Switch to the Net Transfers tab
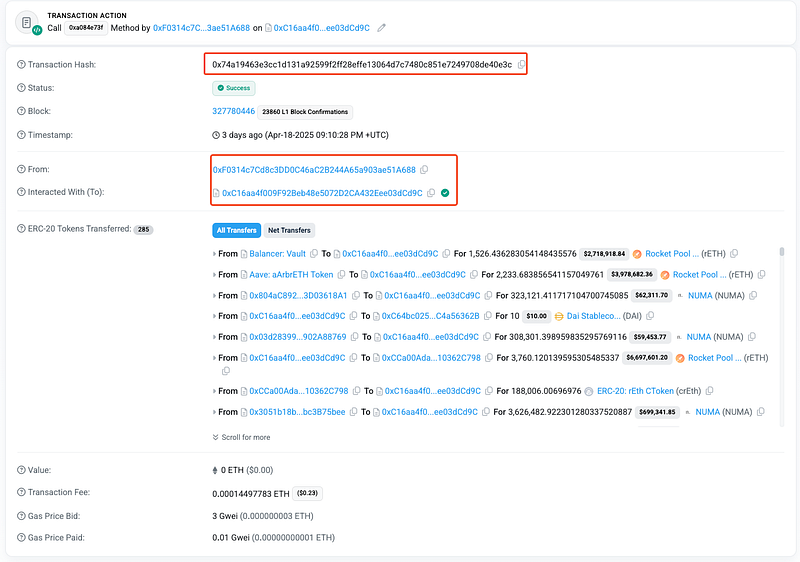The width and height of the screenshot is (800, 562). tap(289, 230)
